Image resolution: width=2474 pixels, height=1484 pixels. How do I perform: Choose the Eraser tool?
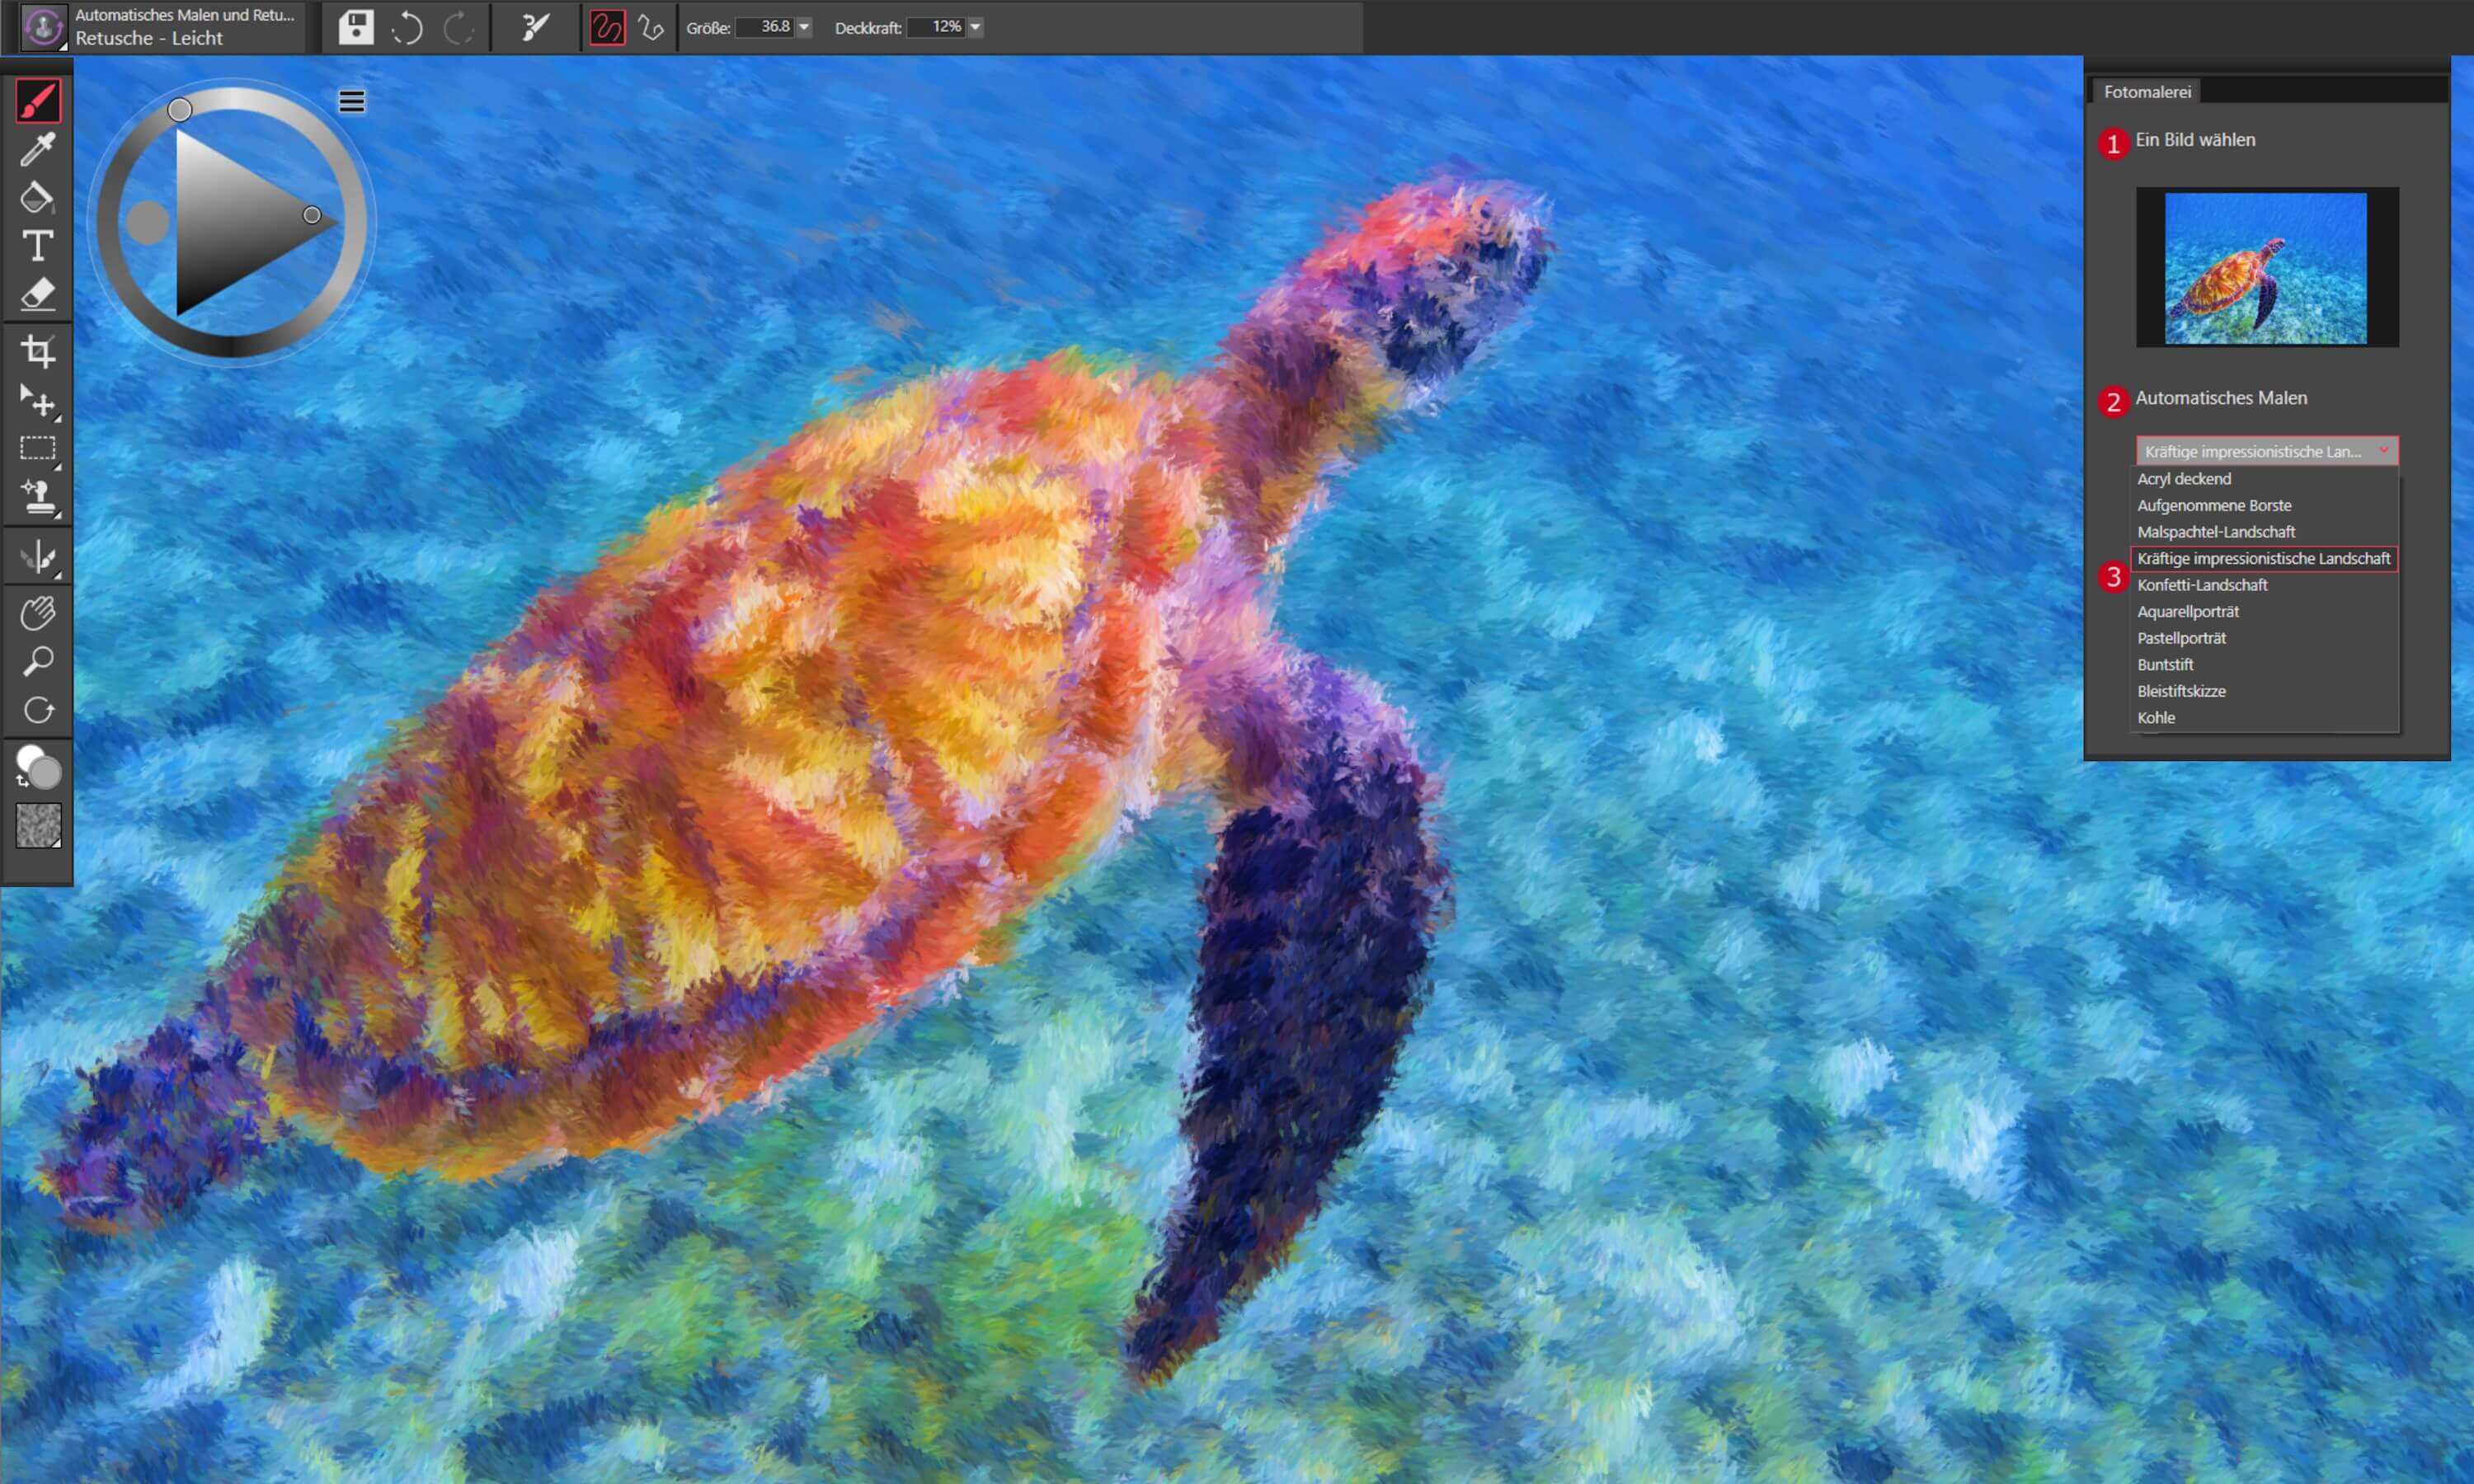pyautogui.click(x=38, y=294)
